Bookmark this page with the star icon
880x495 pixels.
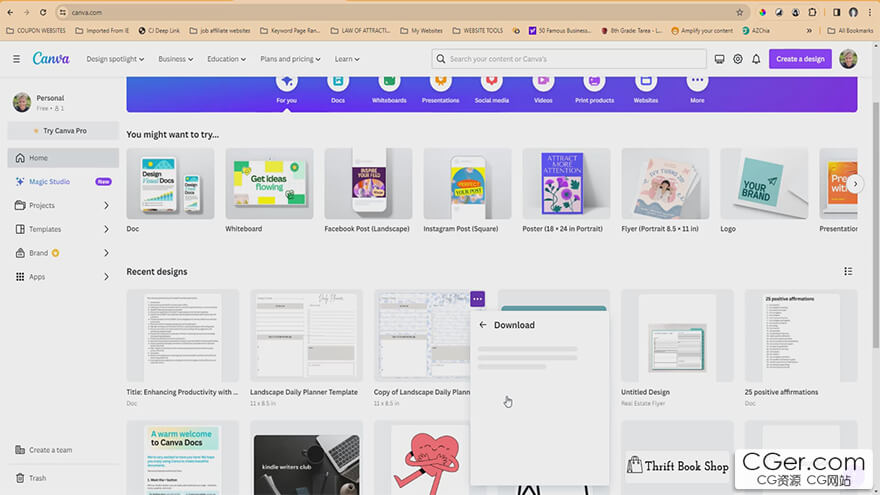[x=740, y=12]
